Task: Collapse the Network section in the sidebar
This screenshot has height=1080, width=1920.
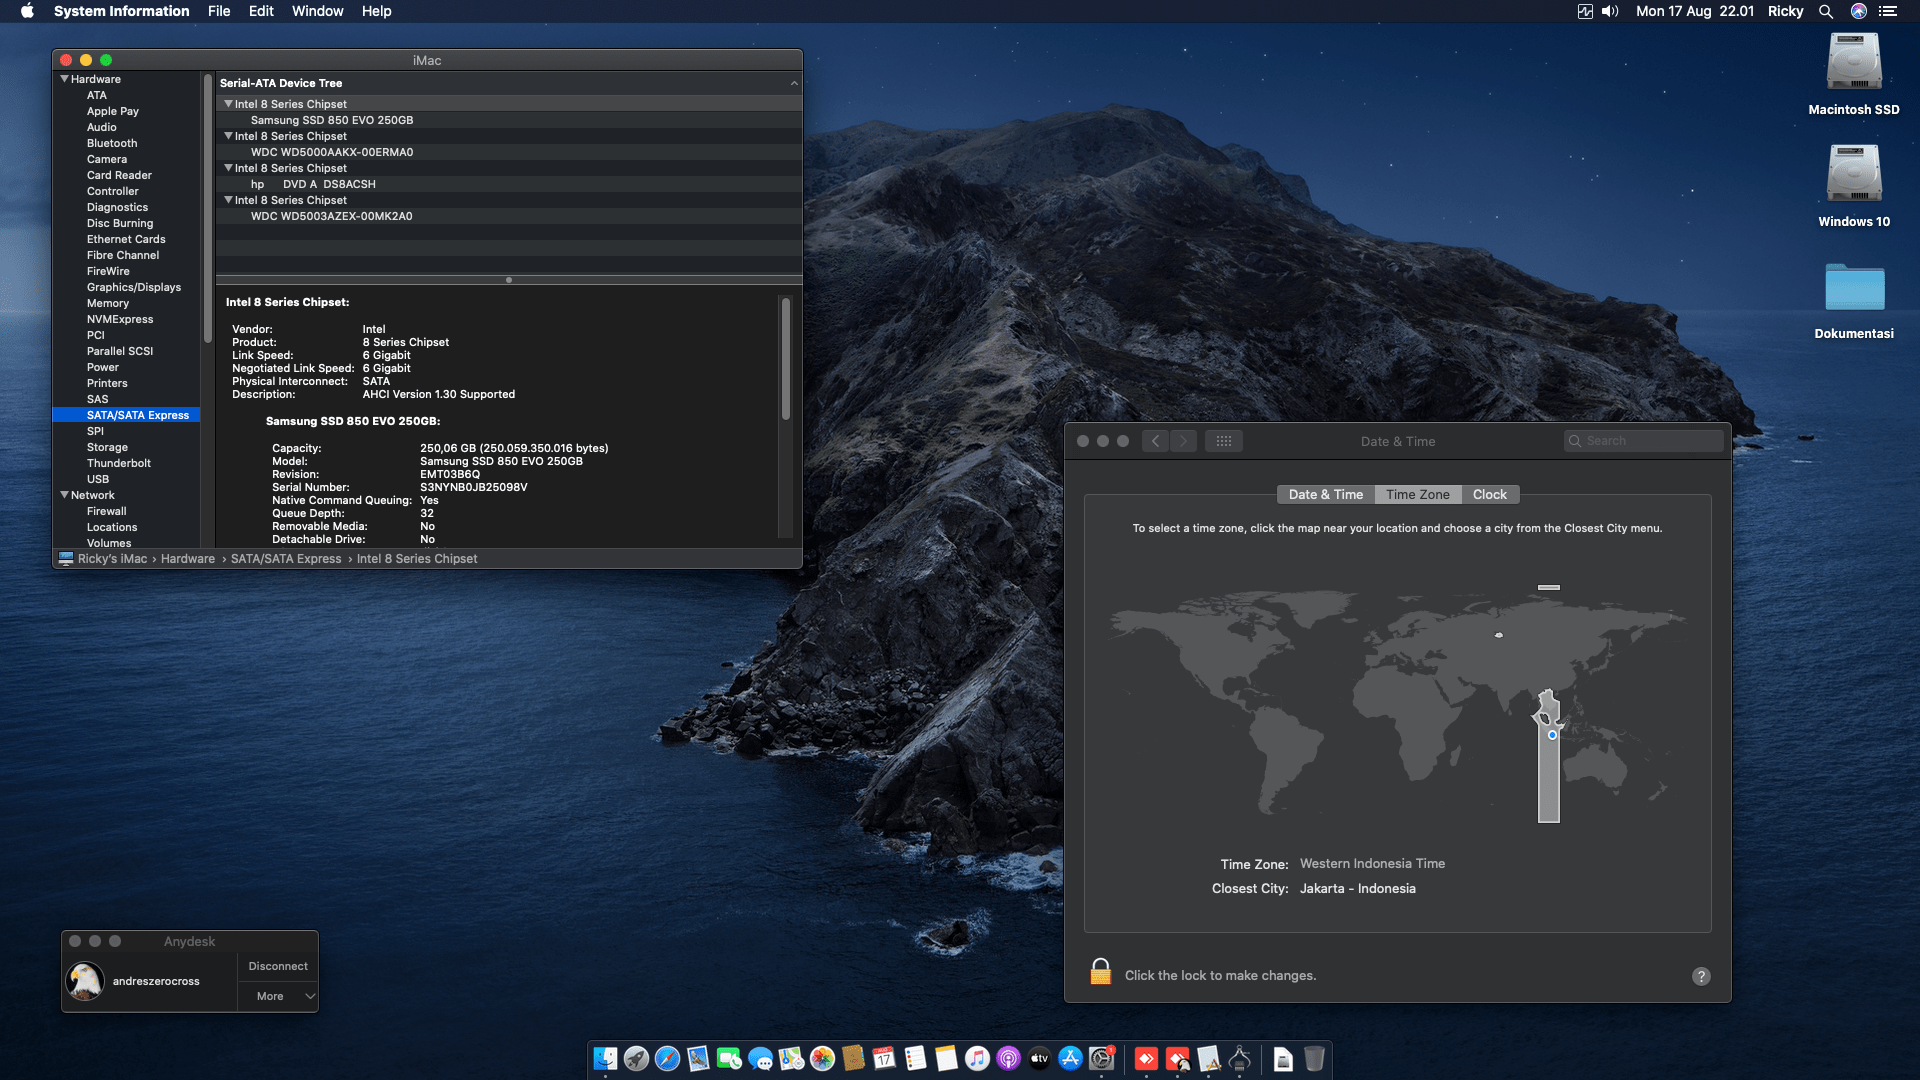Action: (65, 495)
